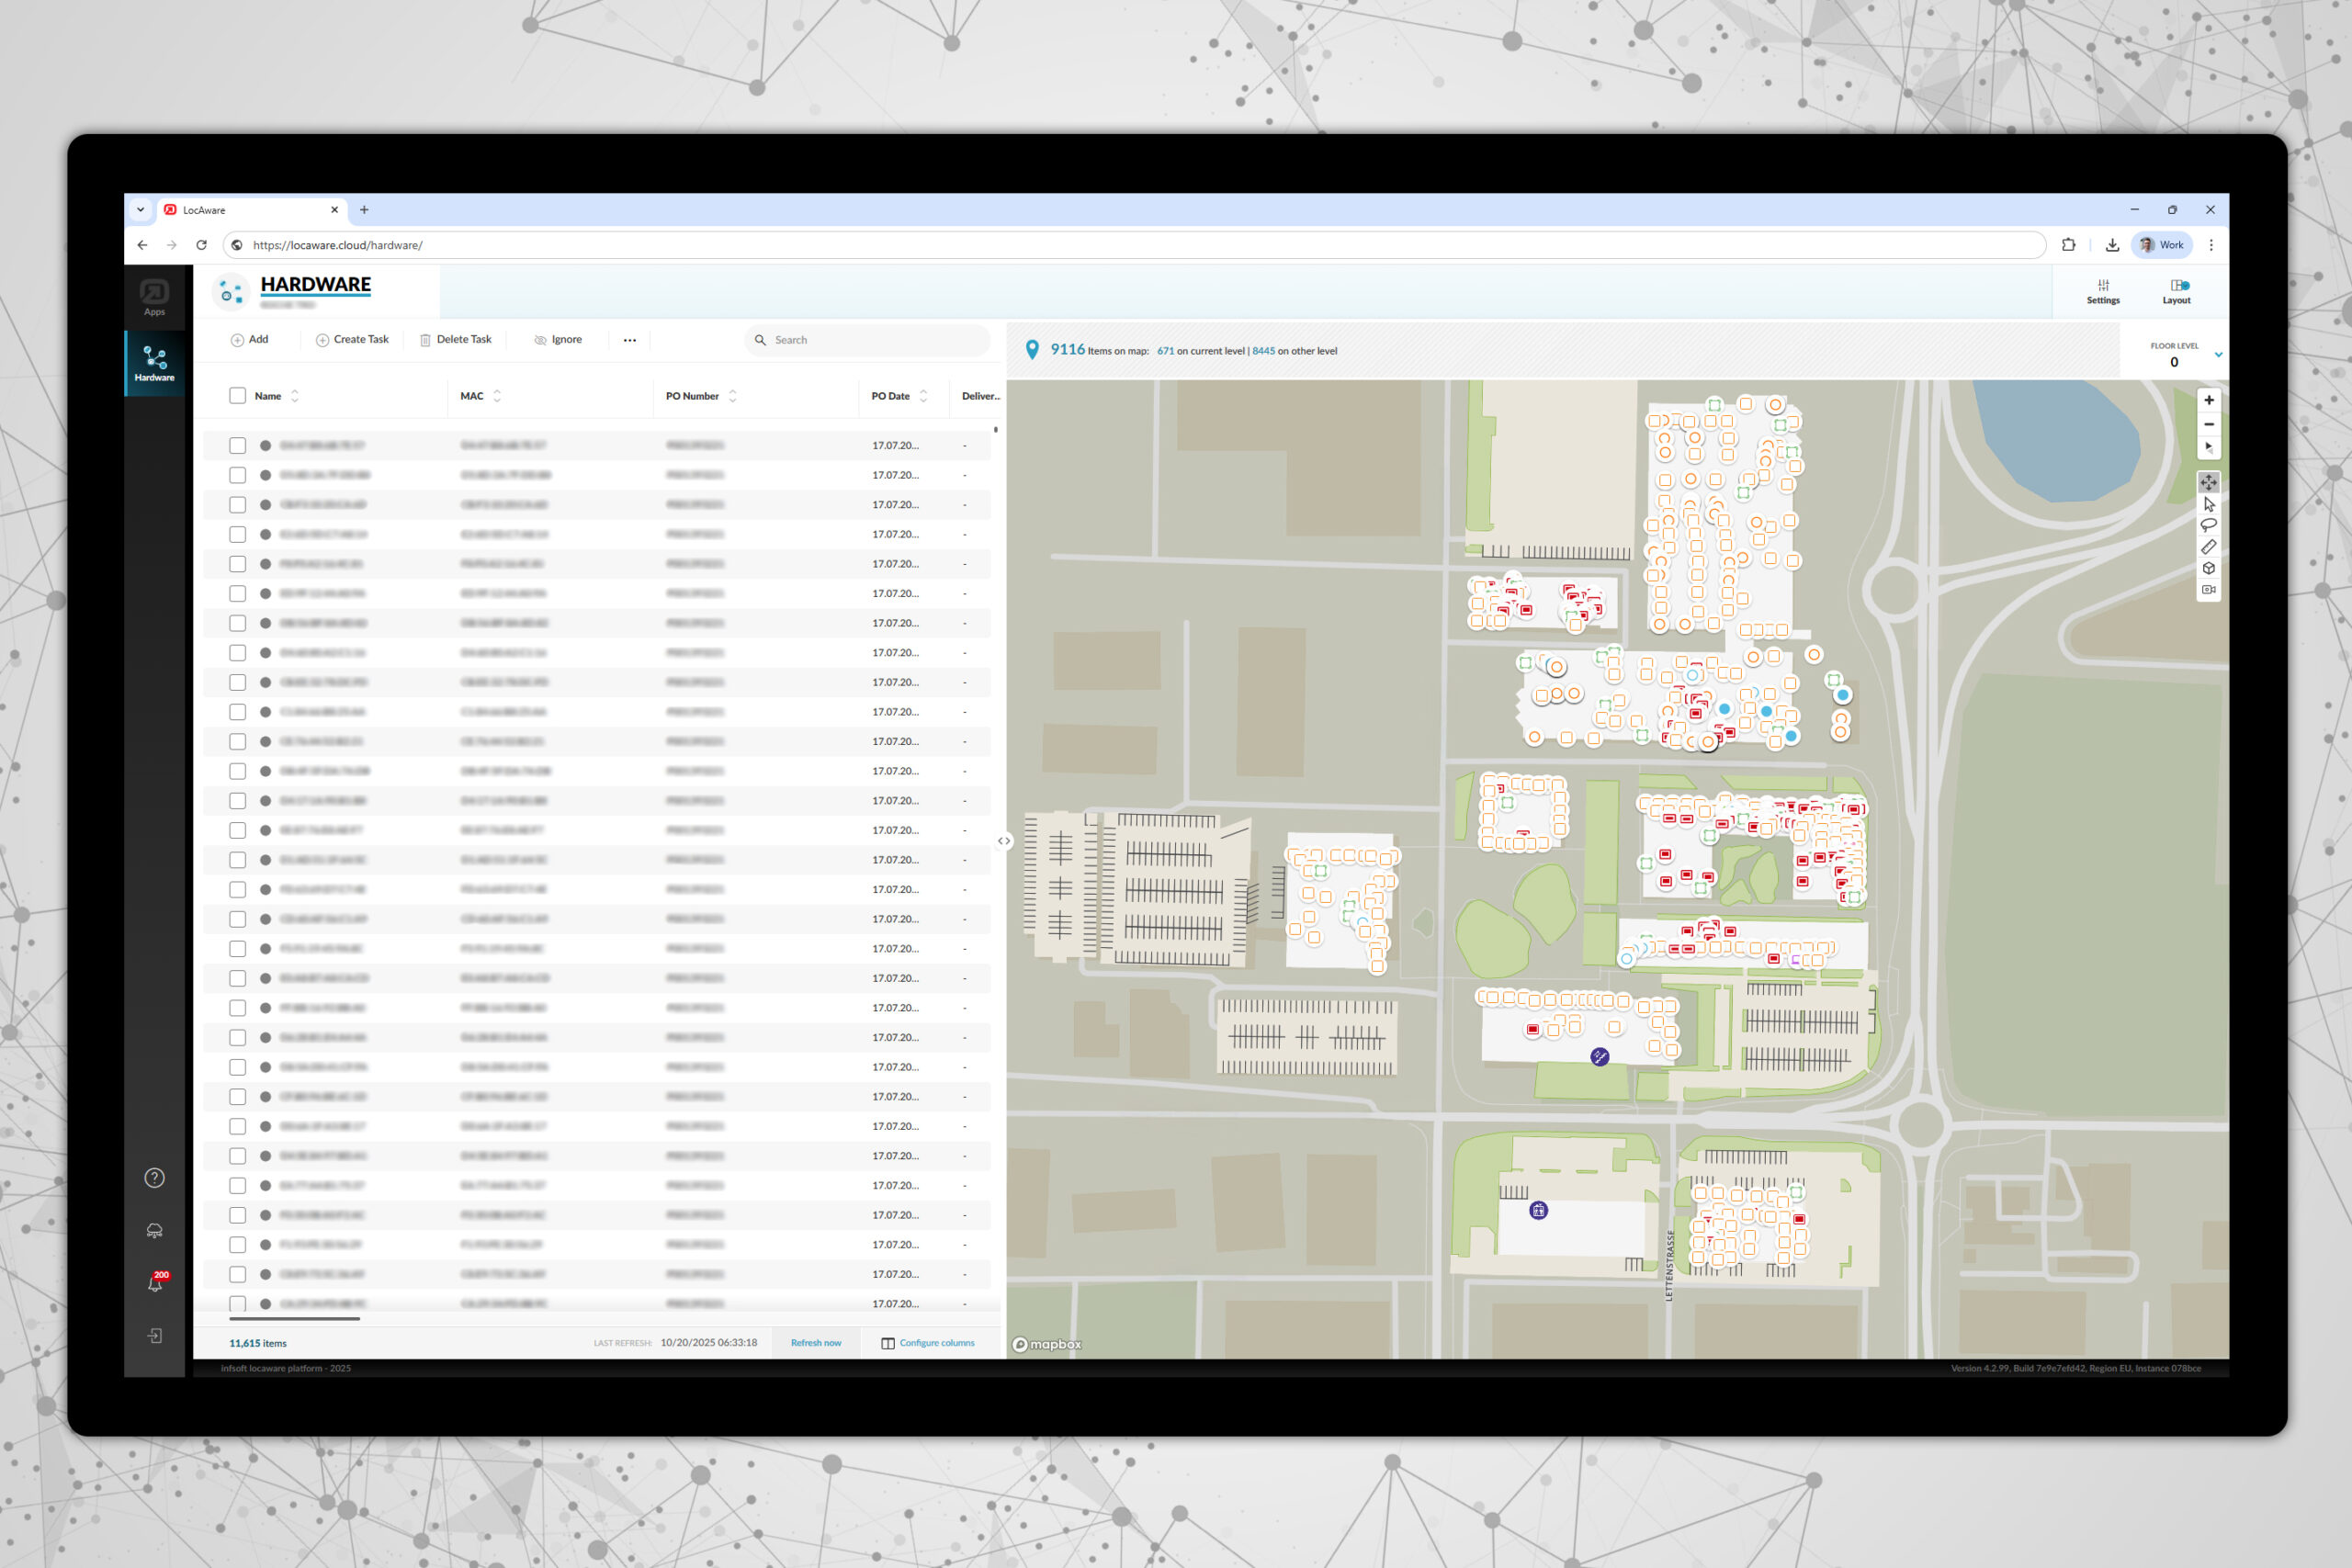Expand the Floor Level dropdown
This screenshot has width=2352, height=1568.
[x=2218, y=355]
